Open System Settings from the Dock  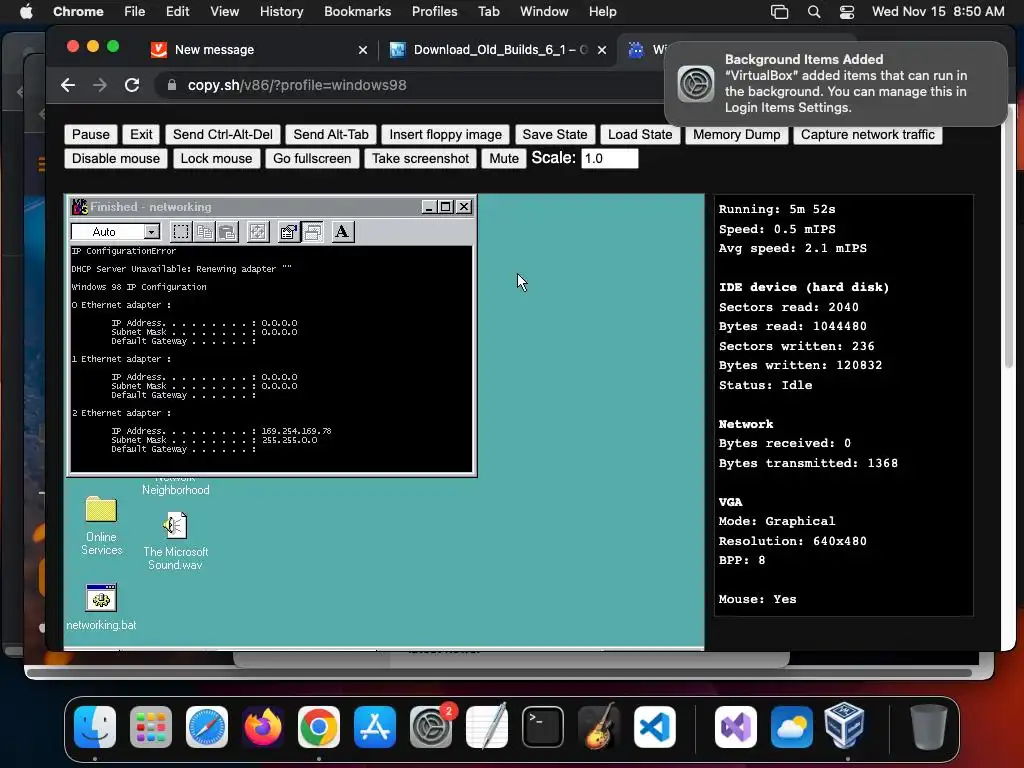coord(431,727)
